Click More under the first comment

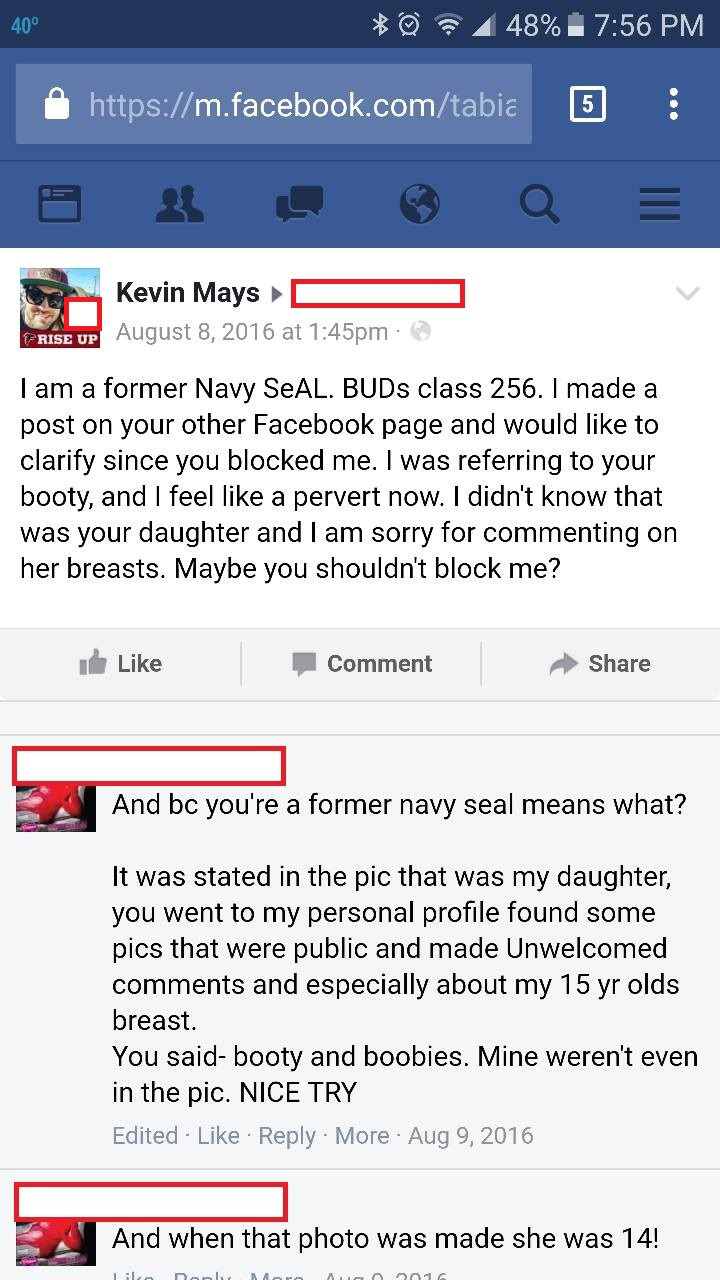(362, 1136)
